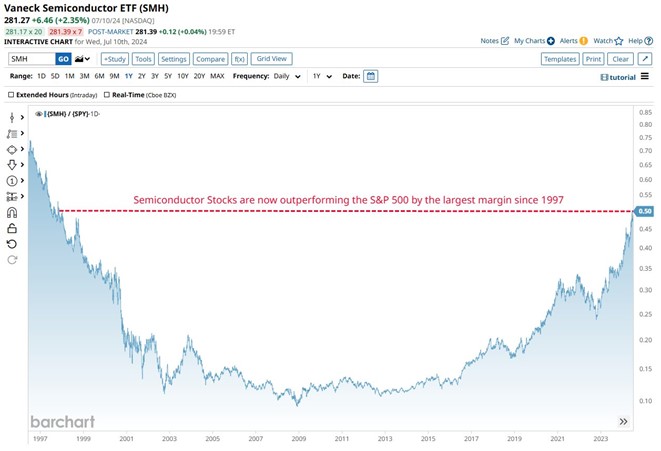Viewport: 661px width, 451px height.
Task: Enable the Extended Hours checkbox
Action: [11, 96]
